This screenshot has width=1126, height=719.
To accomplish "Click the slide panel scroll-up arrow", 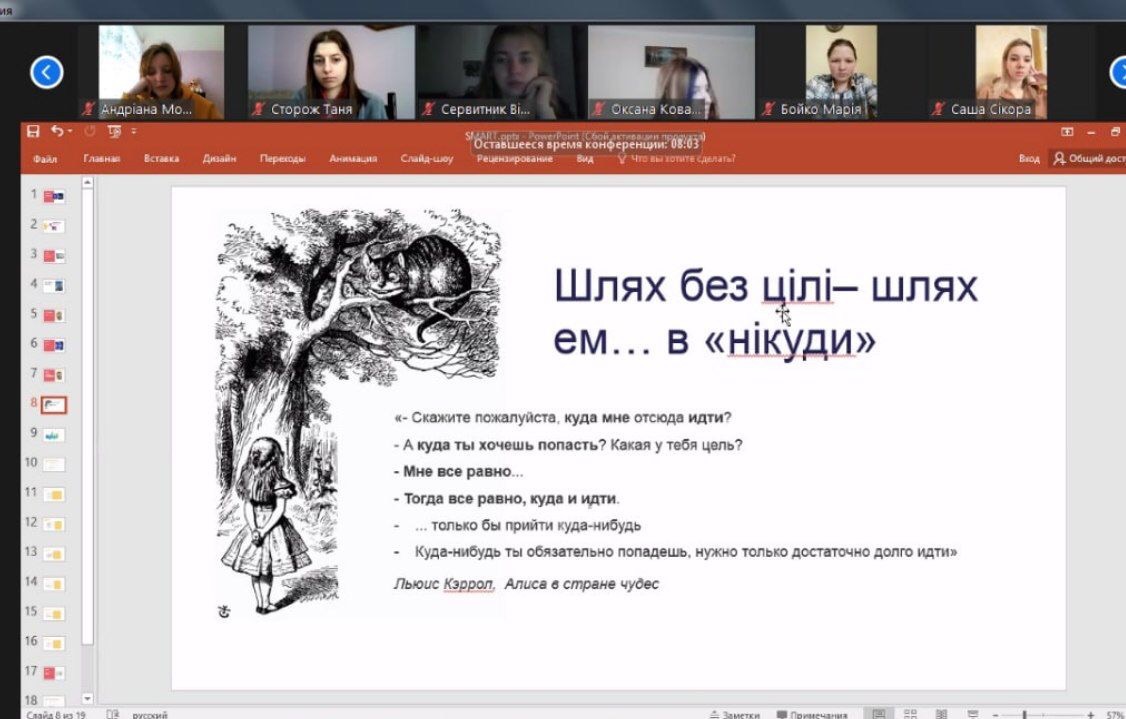I will tap(88, 183).
